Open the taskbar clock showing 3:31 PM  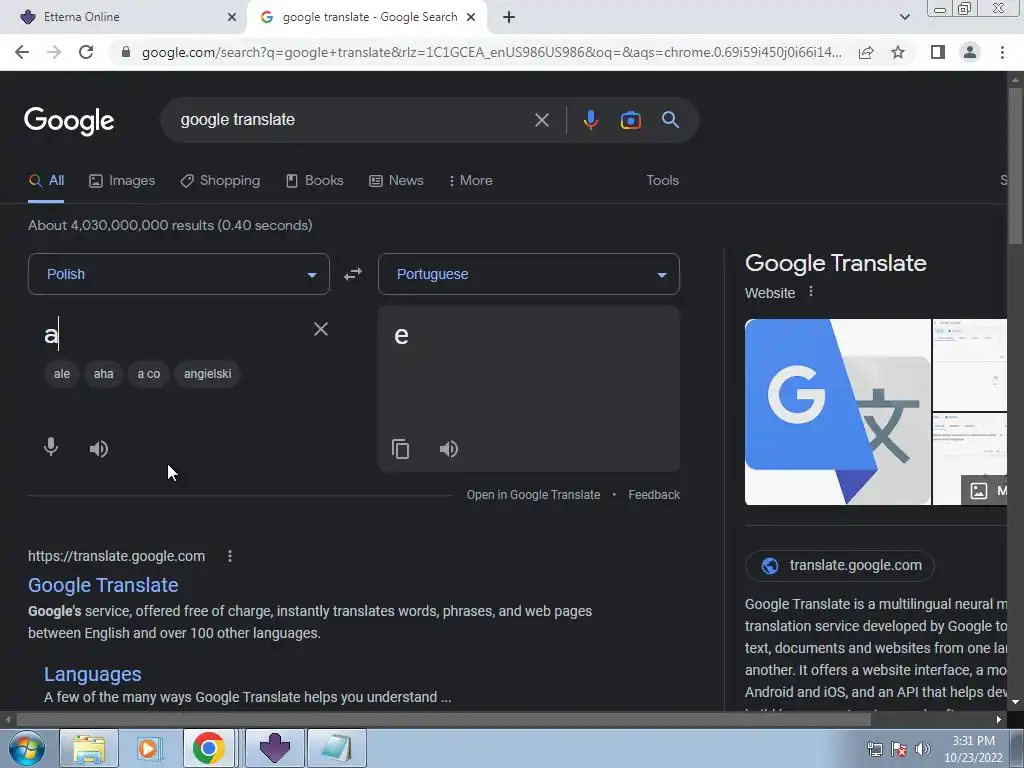tap(973, 749)
